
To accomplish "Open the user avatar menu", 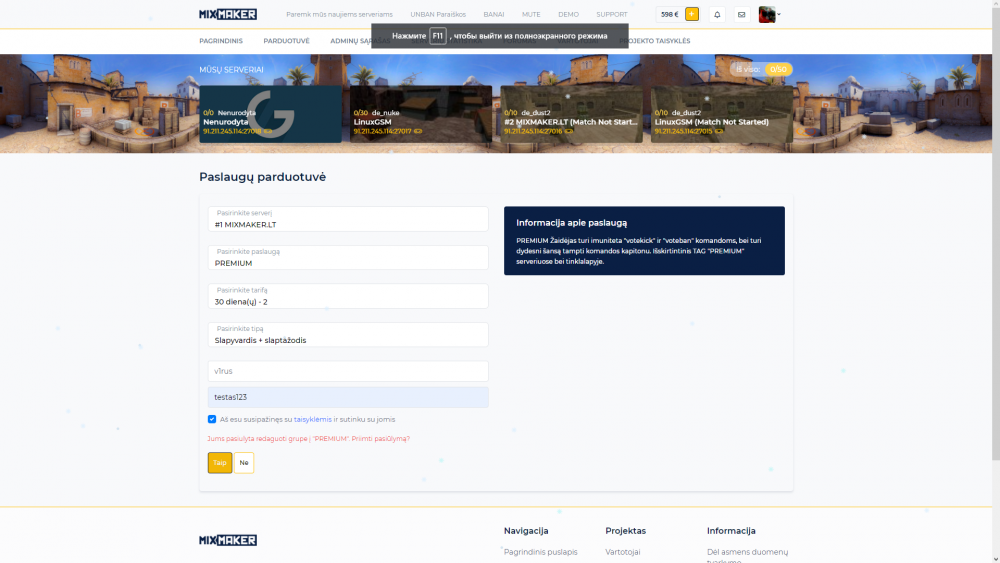I will click(769, 14).
